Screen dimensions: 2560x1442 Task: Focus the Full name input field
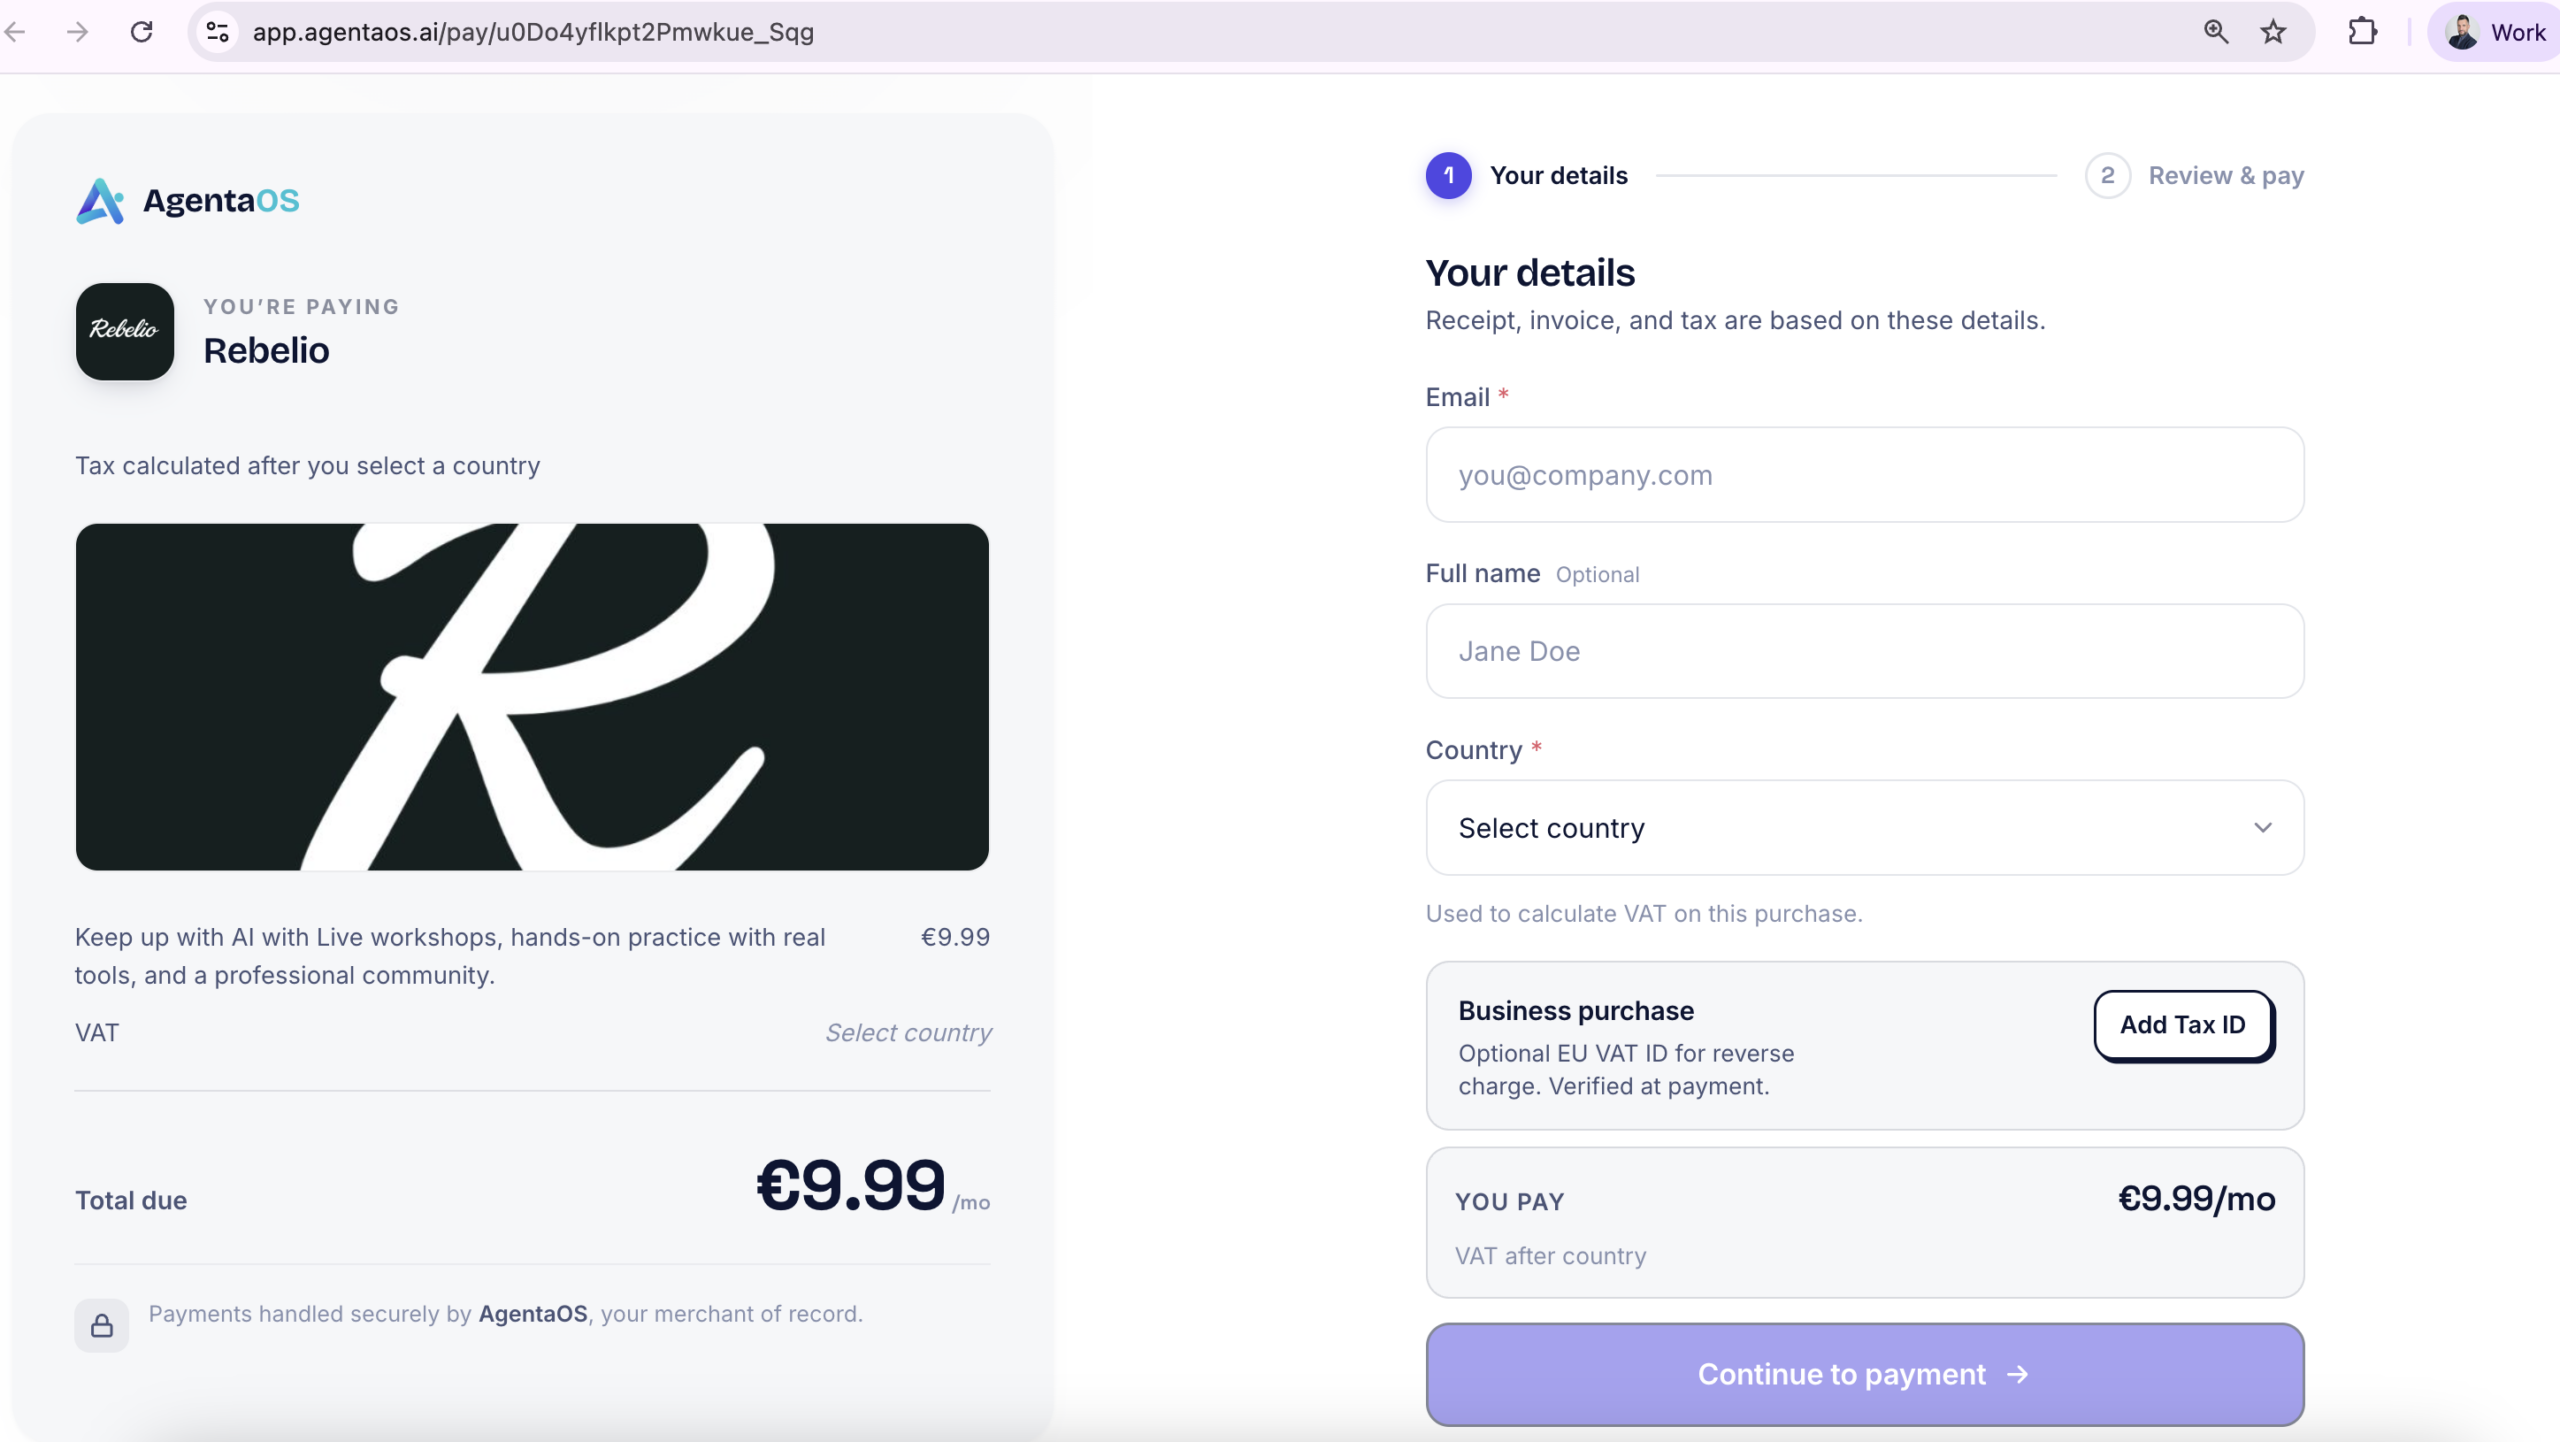(1865, 651)
